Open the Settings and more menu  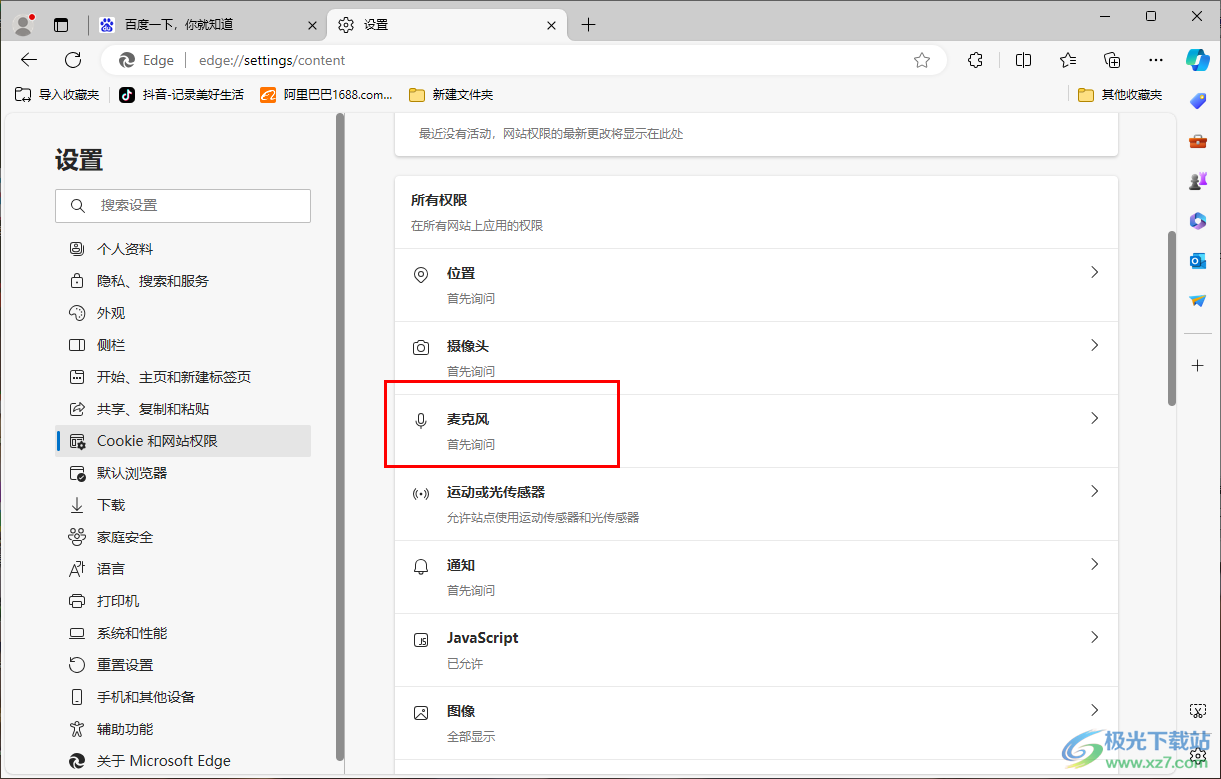tap(1156, 60)
